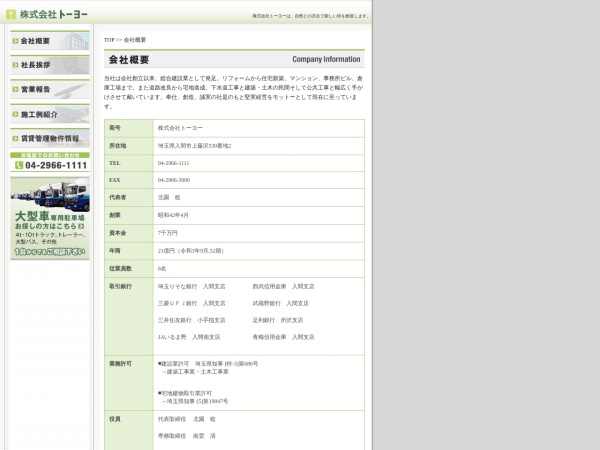Click the 専務取締役 officer line
The image size is (600, 450).
pos(186,436)
